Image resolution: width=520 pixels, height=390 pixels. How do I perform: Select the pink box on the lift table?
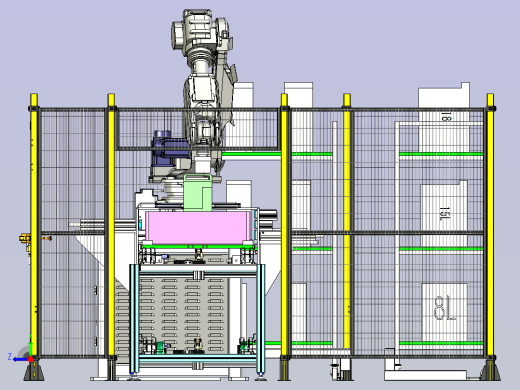(198, 227)
